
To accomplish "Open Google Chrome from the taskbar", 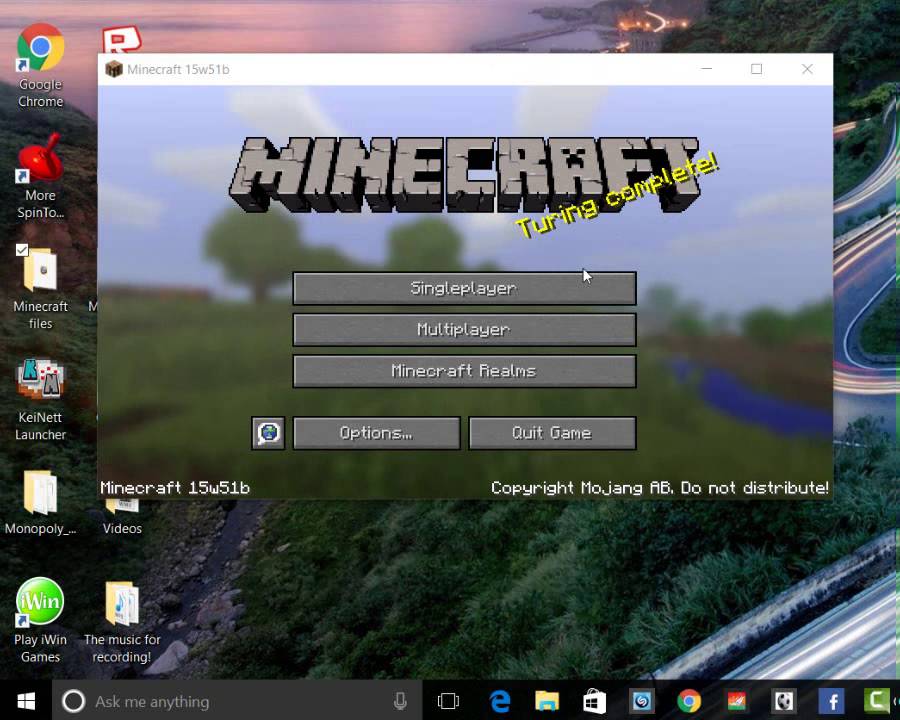I will click(689, 701).
